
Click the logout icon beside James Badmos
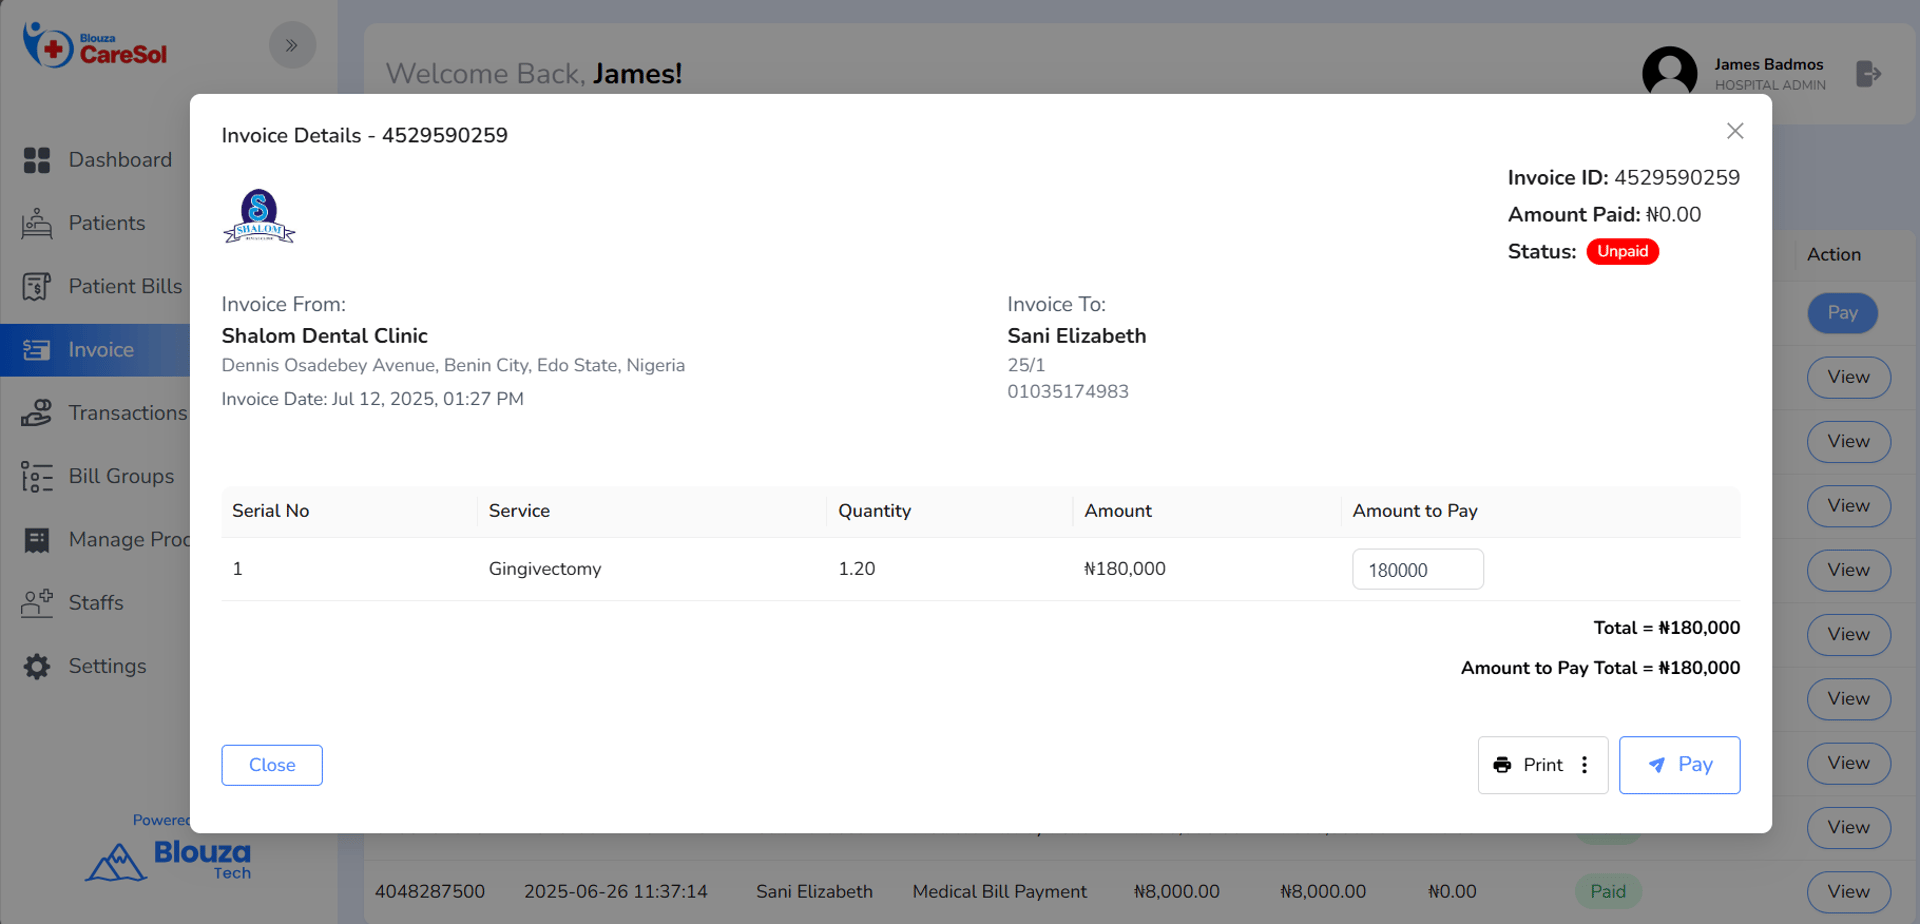(x=1868, y=74)
